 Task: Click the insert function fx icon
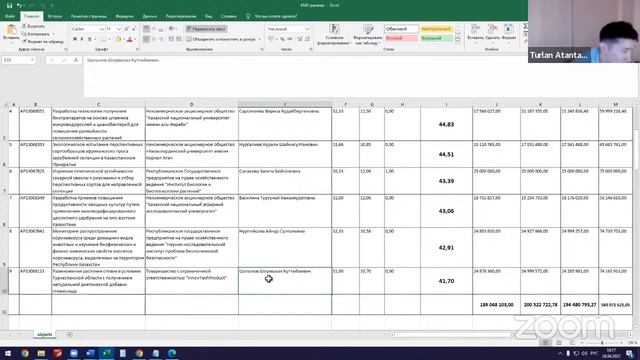76,60
